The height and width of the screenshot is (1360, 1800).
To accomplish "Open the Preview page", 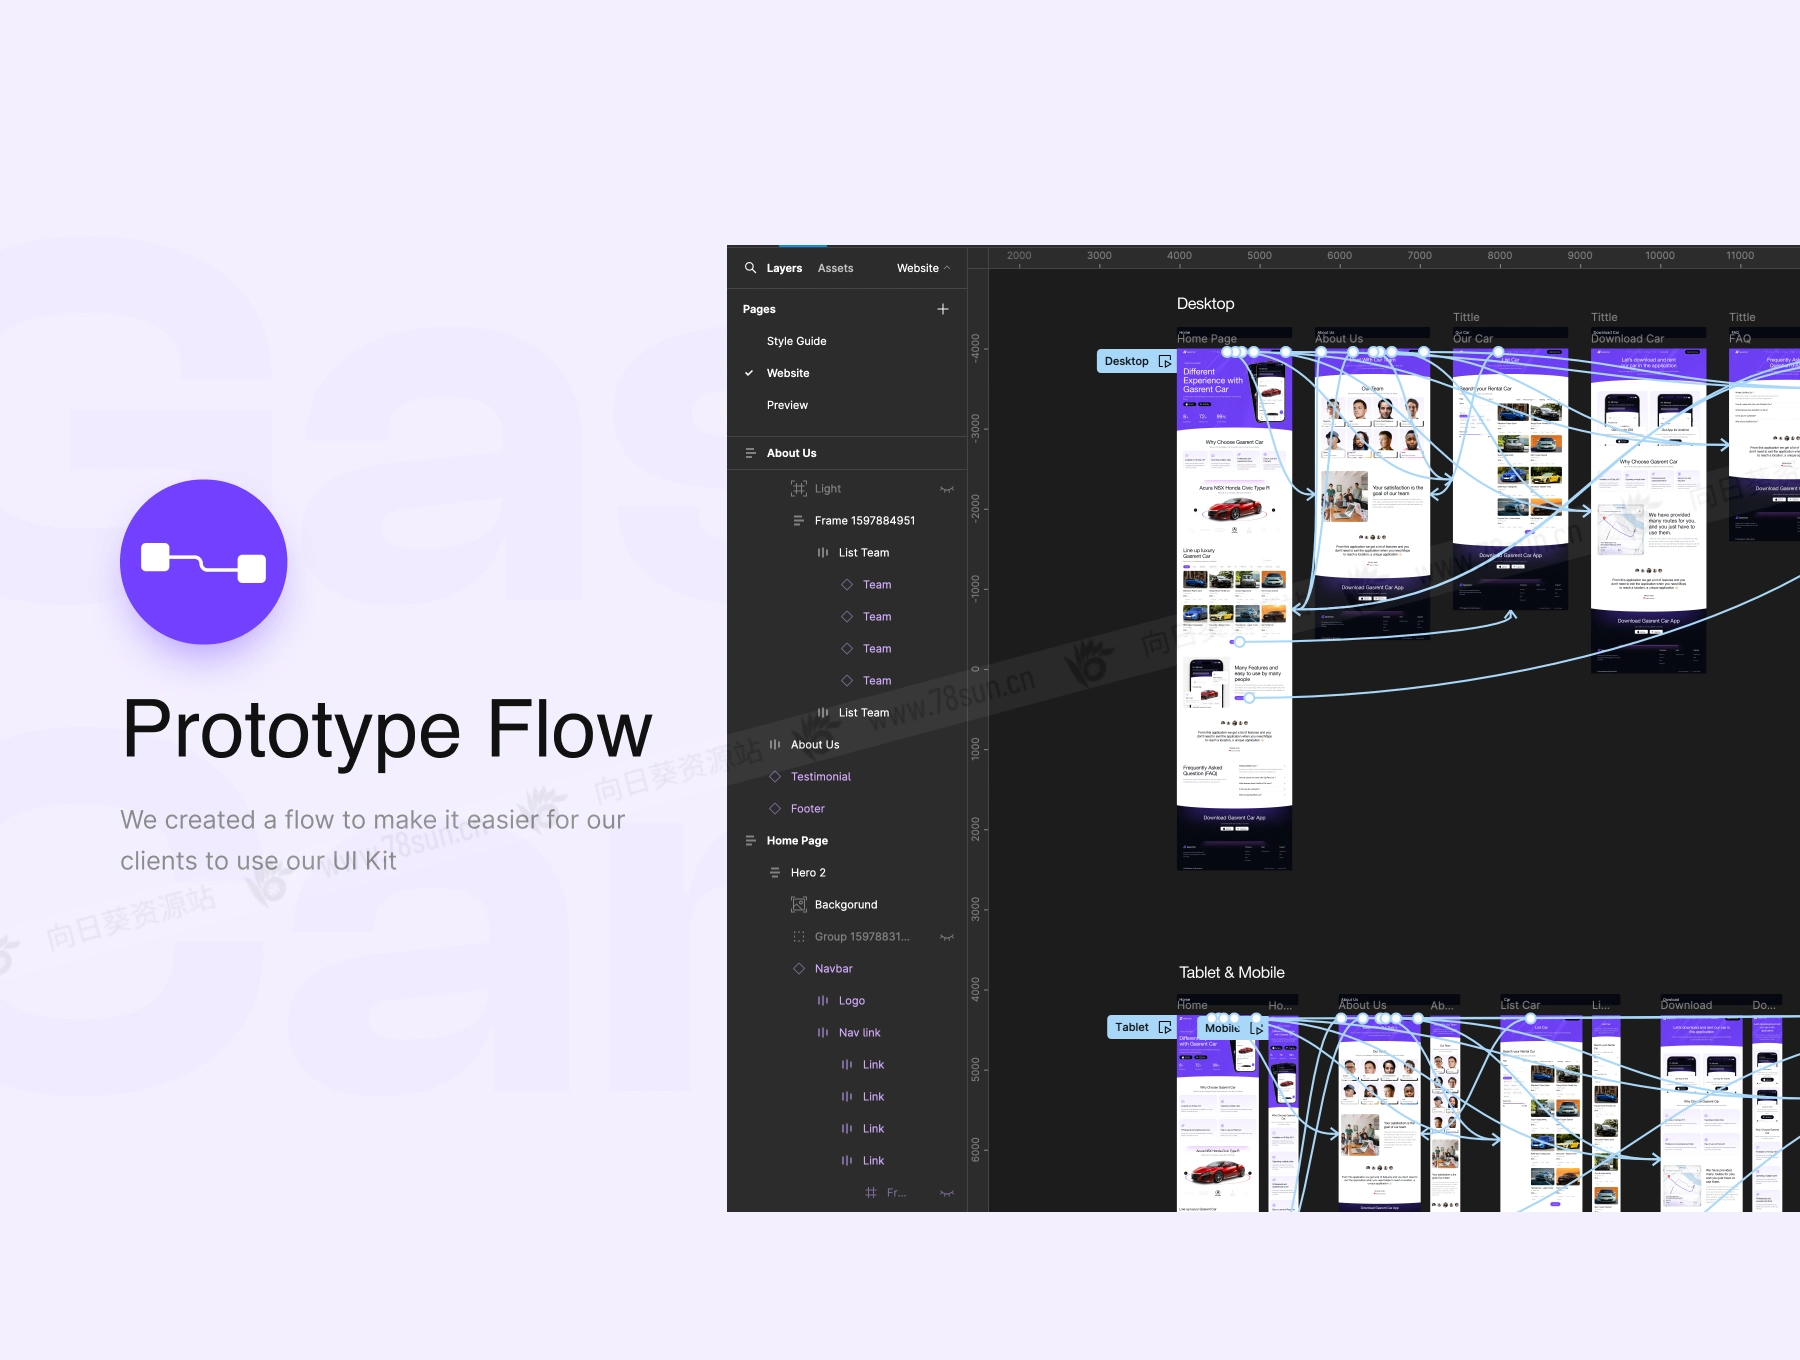I will [x=787, y=405].
